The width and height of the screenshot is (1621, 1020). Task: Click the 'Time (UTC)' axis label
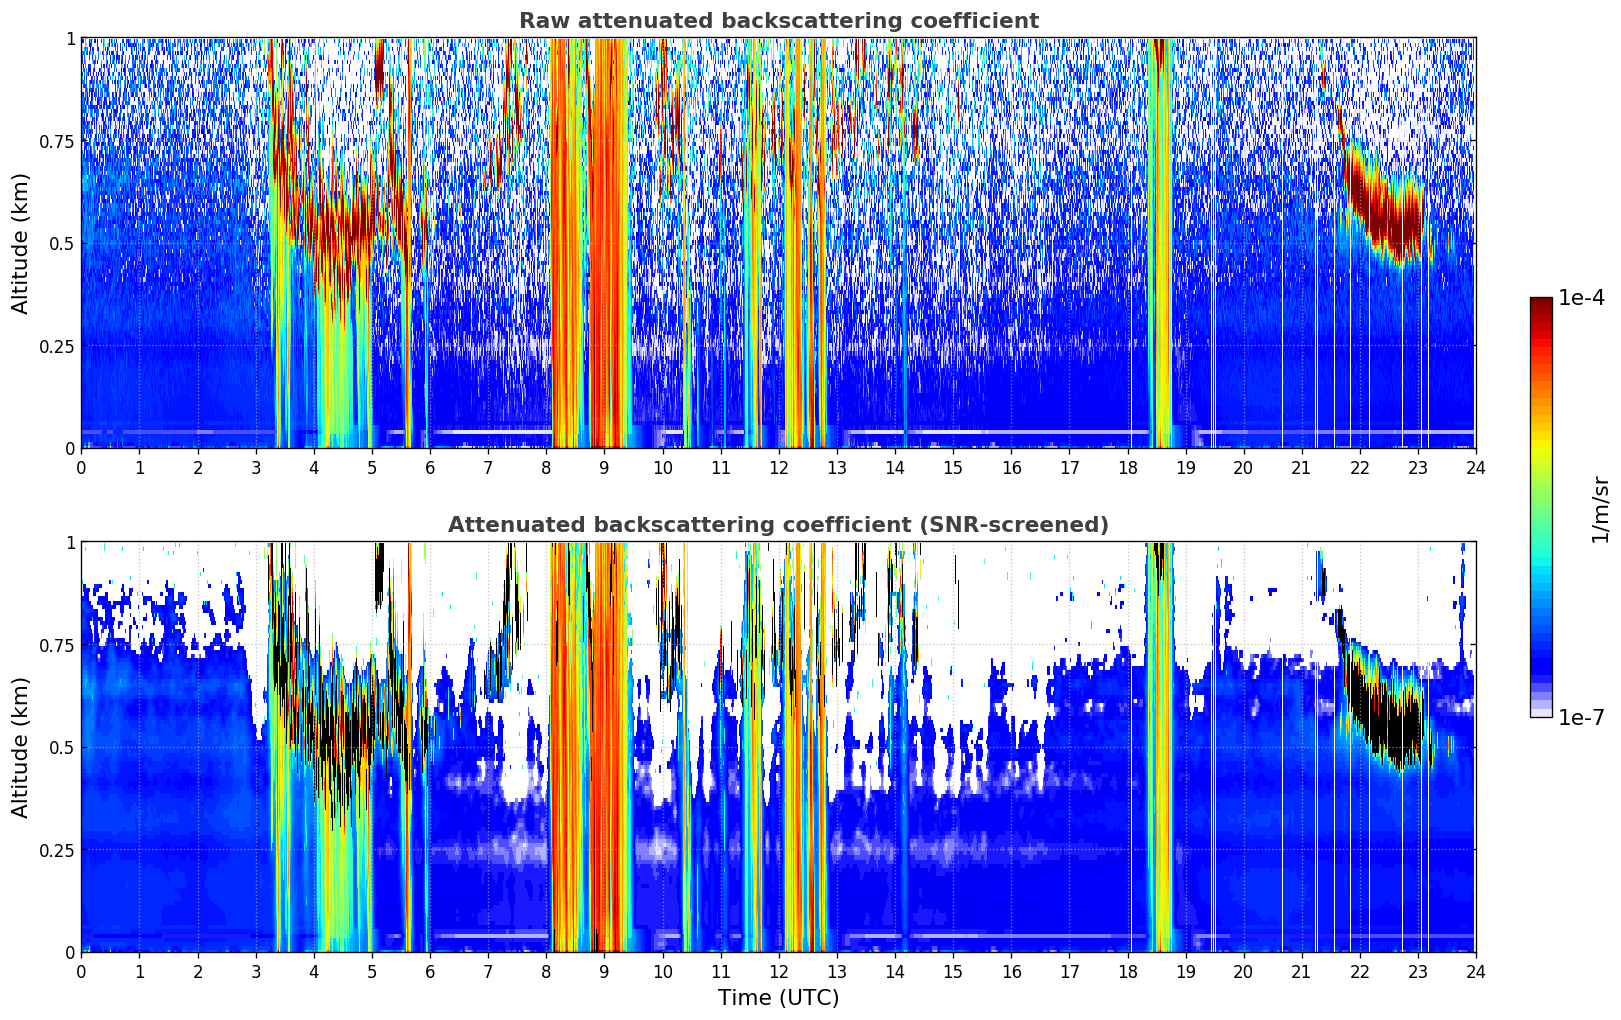[778, 998]
